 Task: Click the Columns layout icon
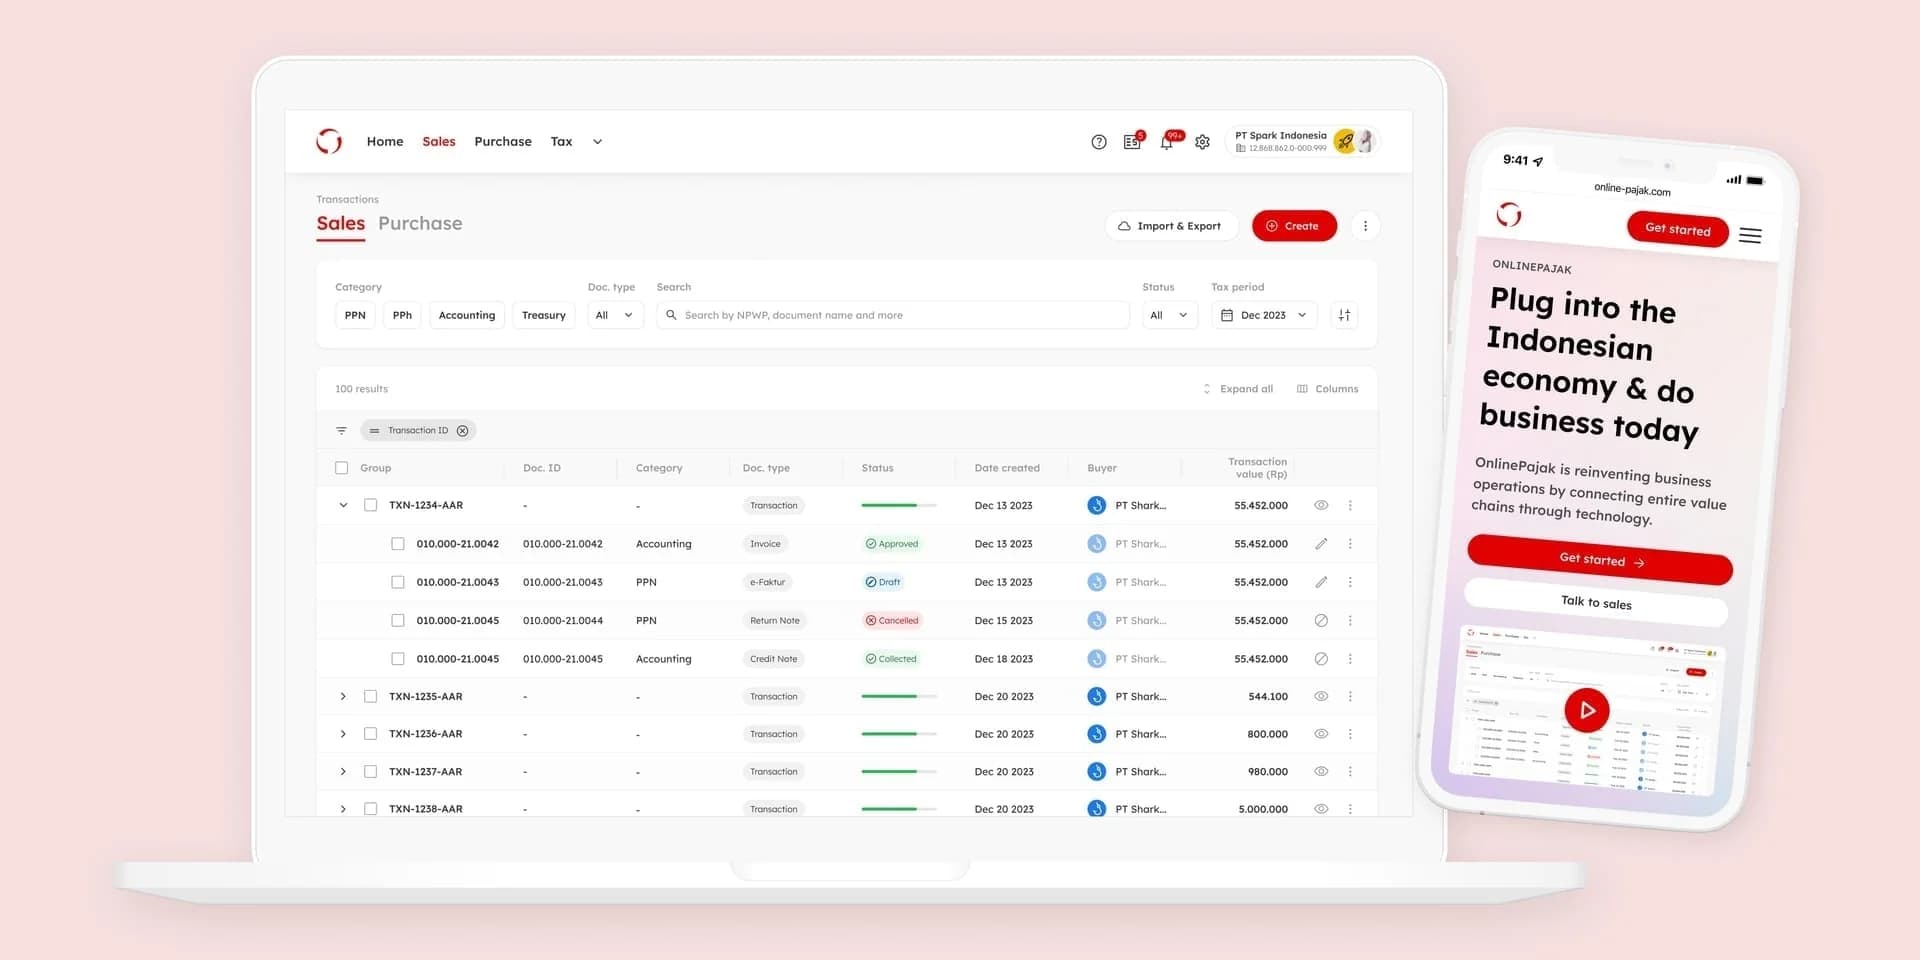[x=1302, y=389]
